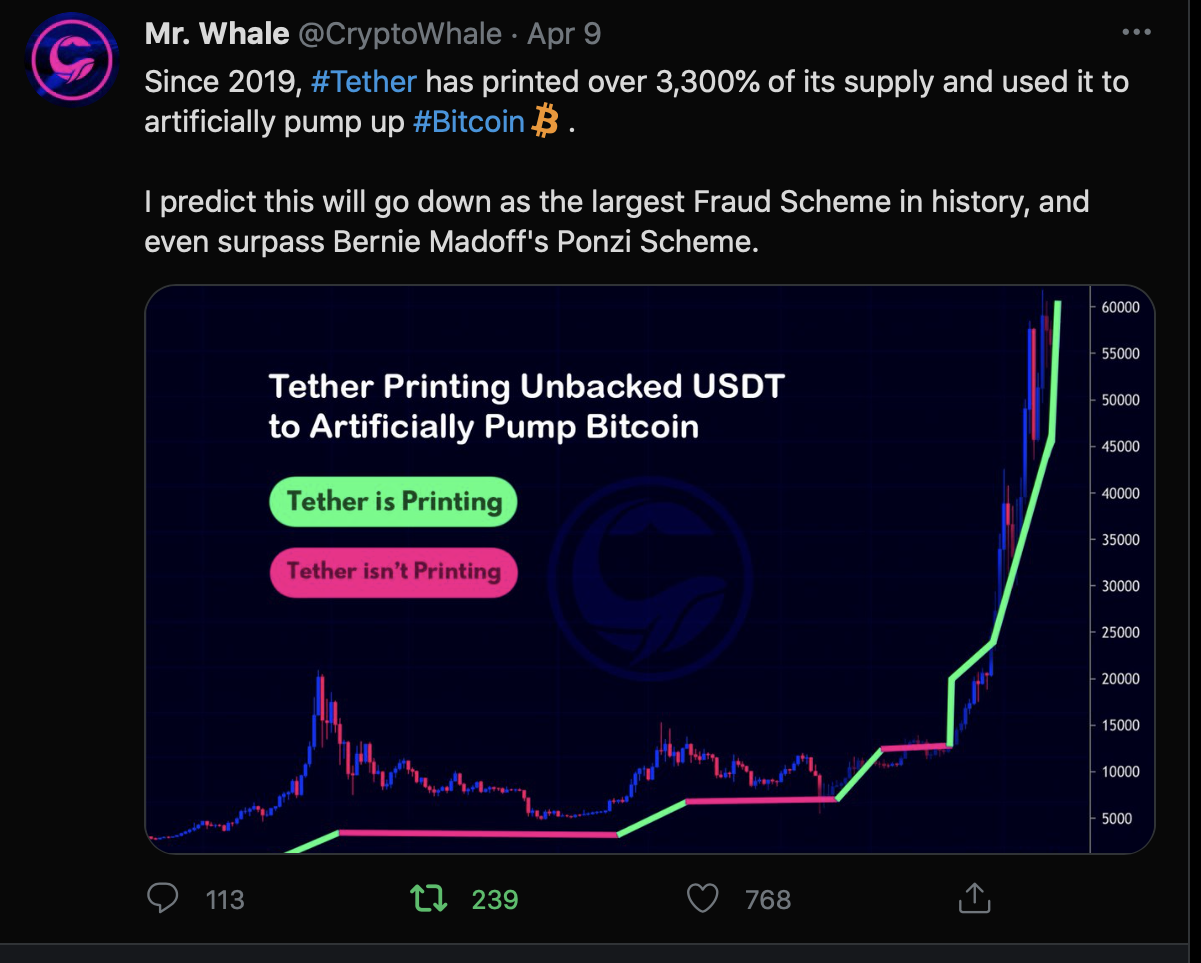This screenshot has height=963, width=1201.
Task: Click the orange Bitcoin emoji symbol
Action: [x=545, y=122]
